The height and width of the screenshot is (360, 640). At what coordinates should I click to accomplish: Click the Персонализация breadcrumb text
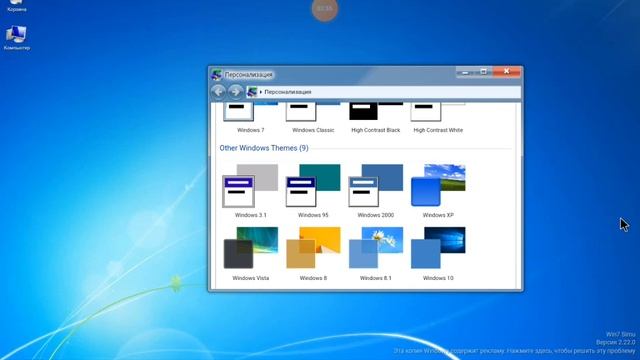(x=288, y=92)
